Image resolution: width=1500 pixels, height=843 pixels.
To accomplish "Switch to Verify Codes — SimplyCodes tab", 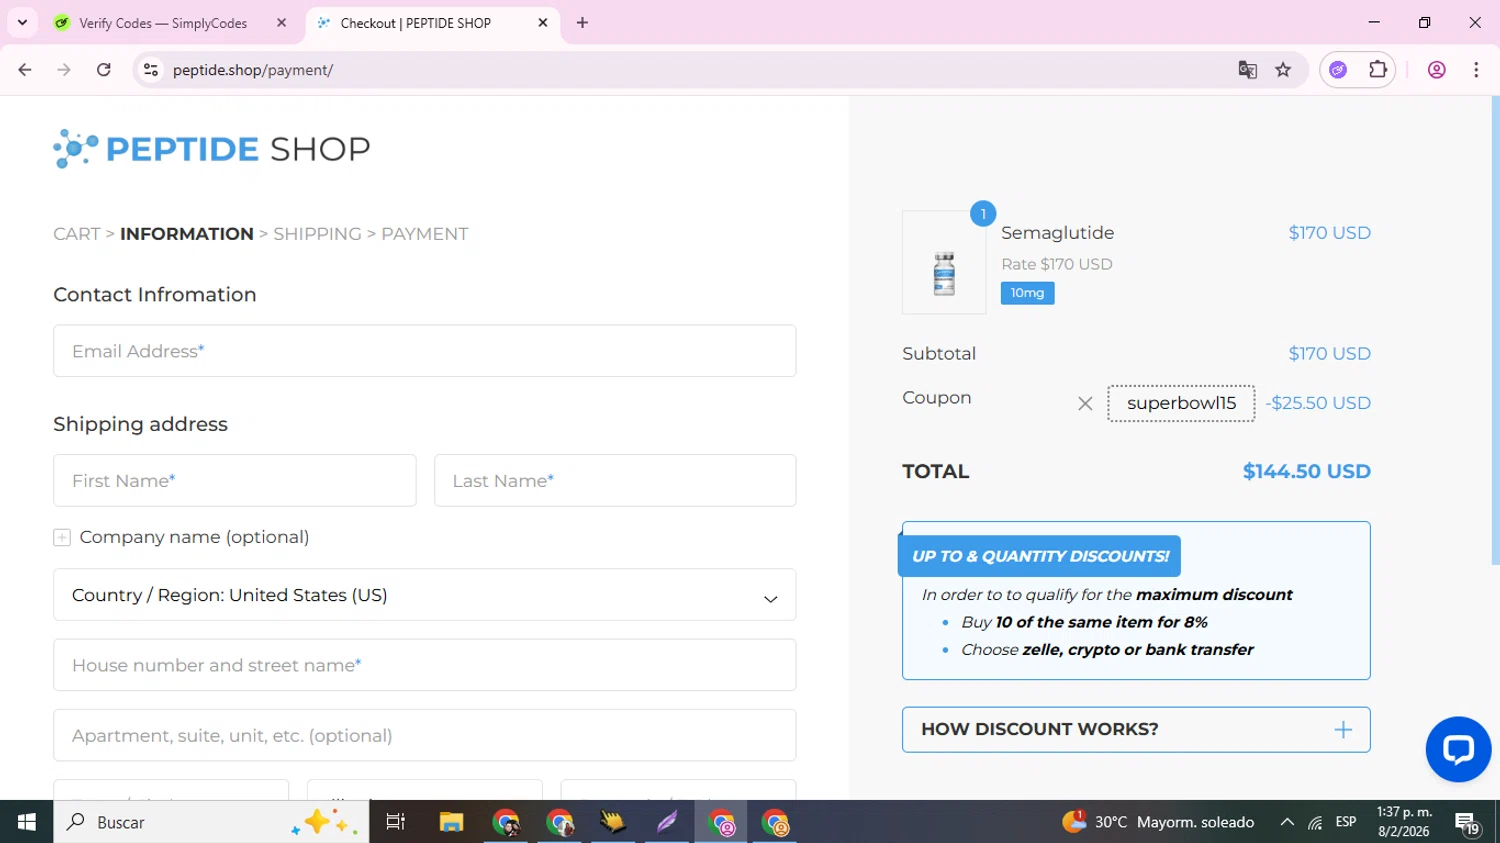I will pos(163,23).
